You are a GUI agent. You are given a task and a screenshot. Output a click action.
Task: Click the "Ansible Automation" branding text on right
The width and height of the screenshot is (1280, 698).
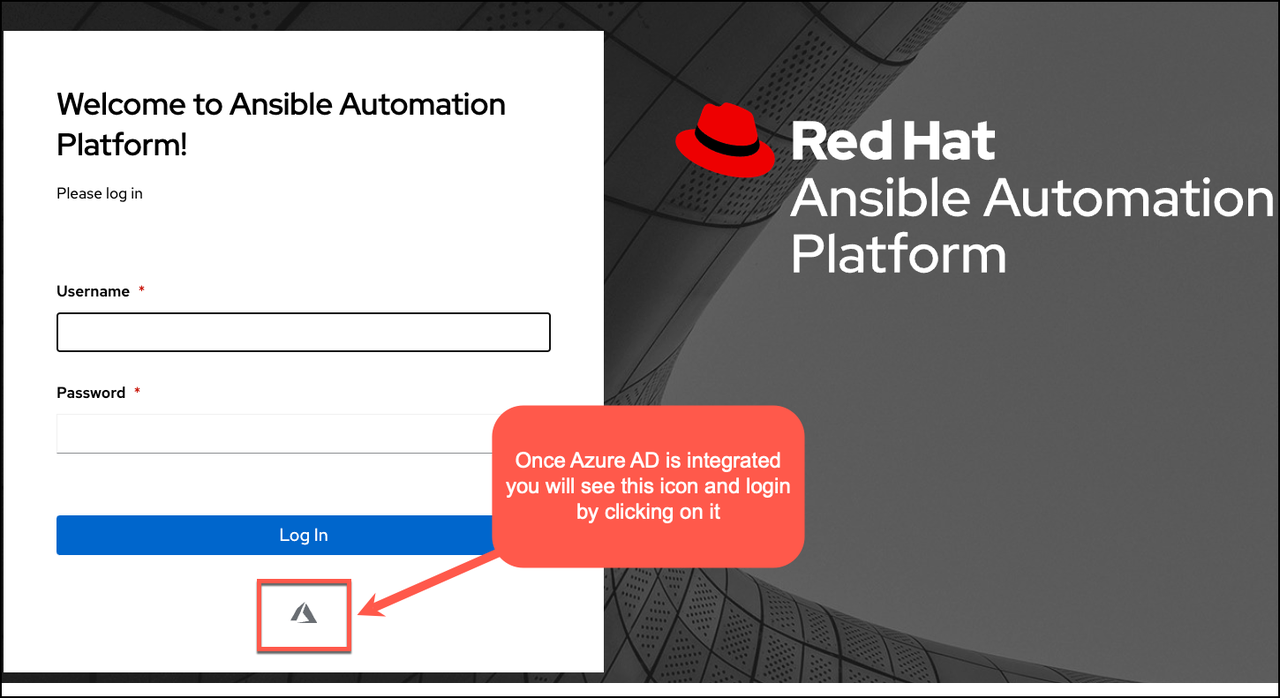coord(1030,197)
